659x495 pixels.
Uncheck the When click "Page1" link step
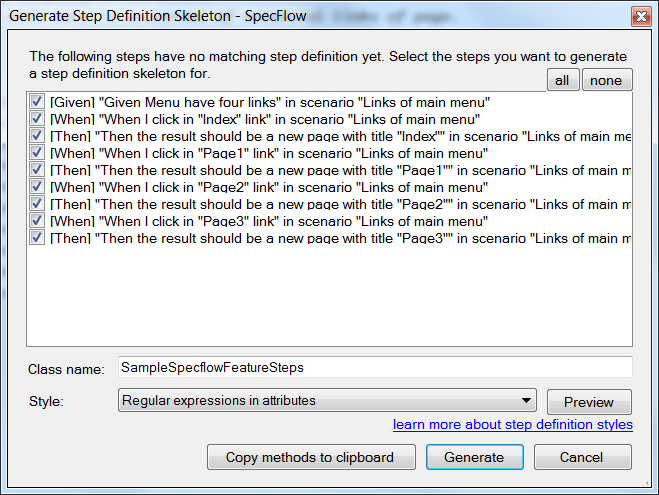click(37, 153)
